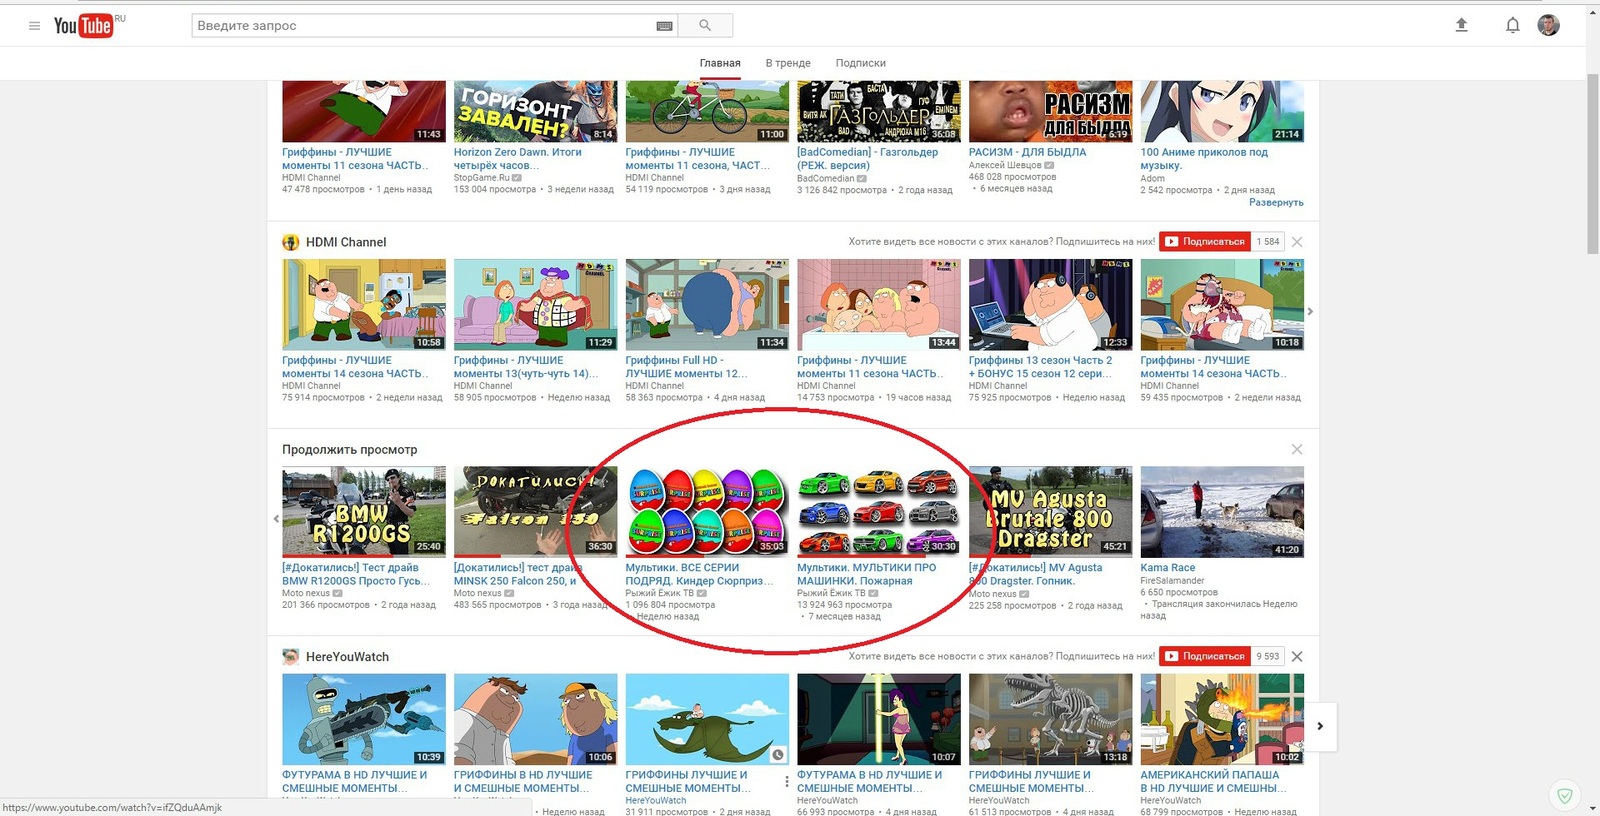
Task: Play the Kinder surprise eggs thumbnail
Action: [707, 511]
